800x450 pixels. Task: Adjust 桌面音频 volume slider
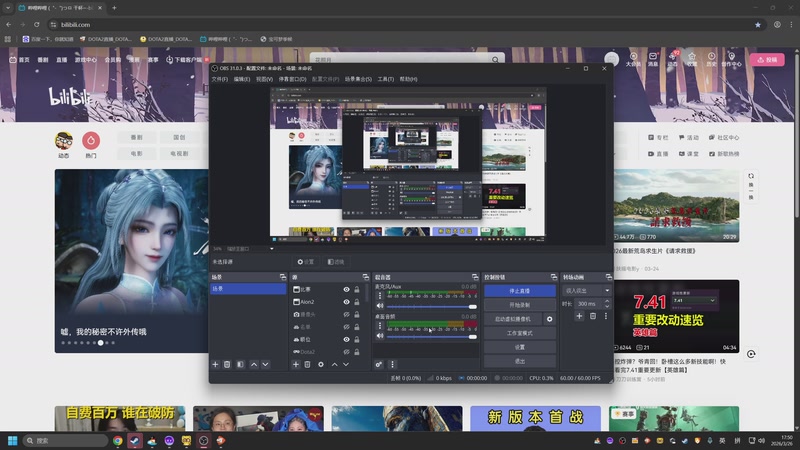[432, 337]
